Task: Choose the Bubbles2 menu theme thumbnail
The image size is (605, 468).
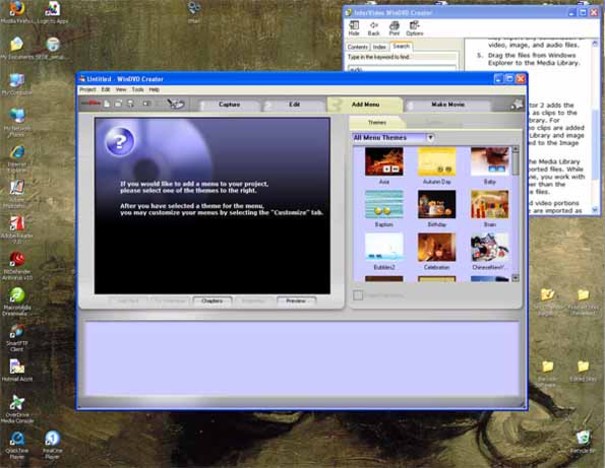Action: [384, 247]
